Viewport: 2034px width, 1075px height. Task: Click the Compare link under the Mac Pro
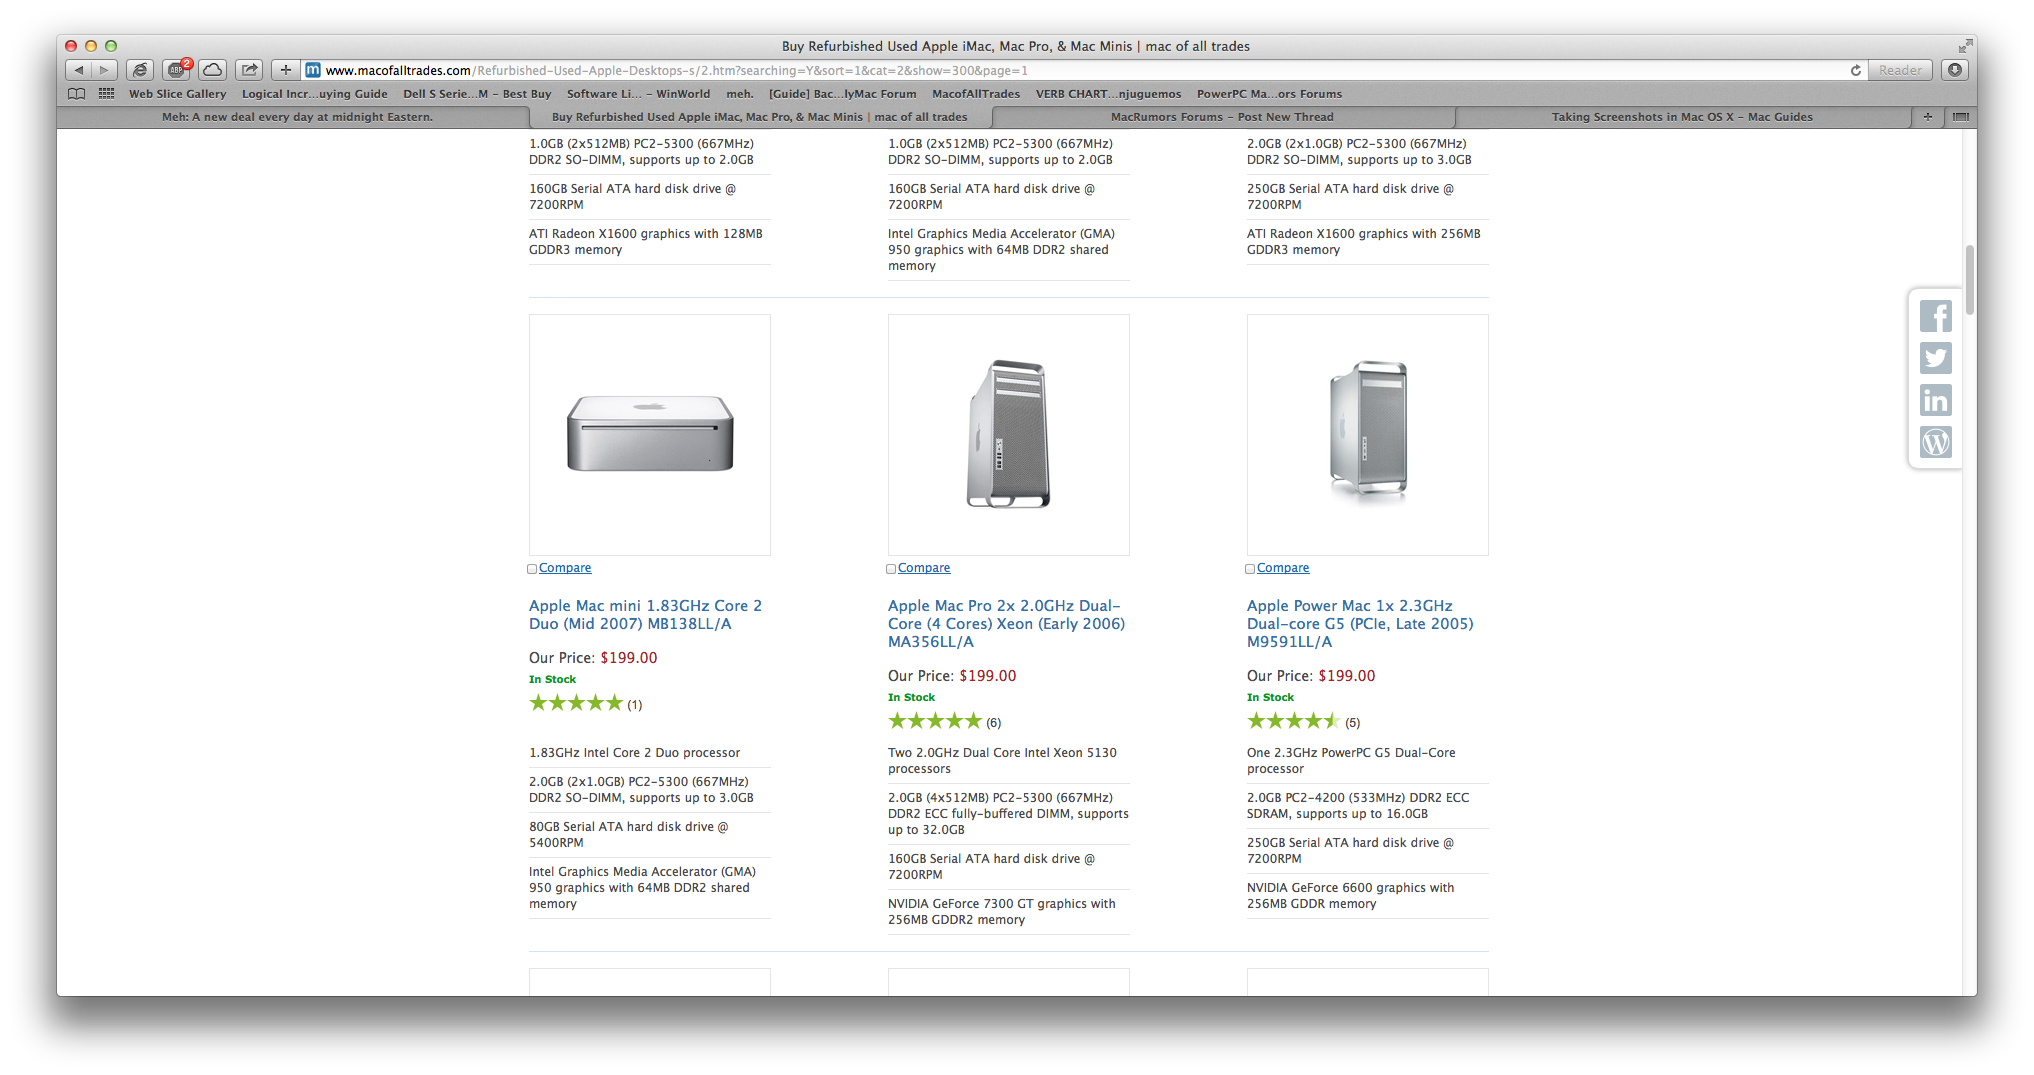[x=924, y=568]
